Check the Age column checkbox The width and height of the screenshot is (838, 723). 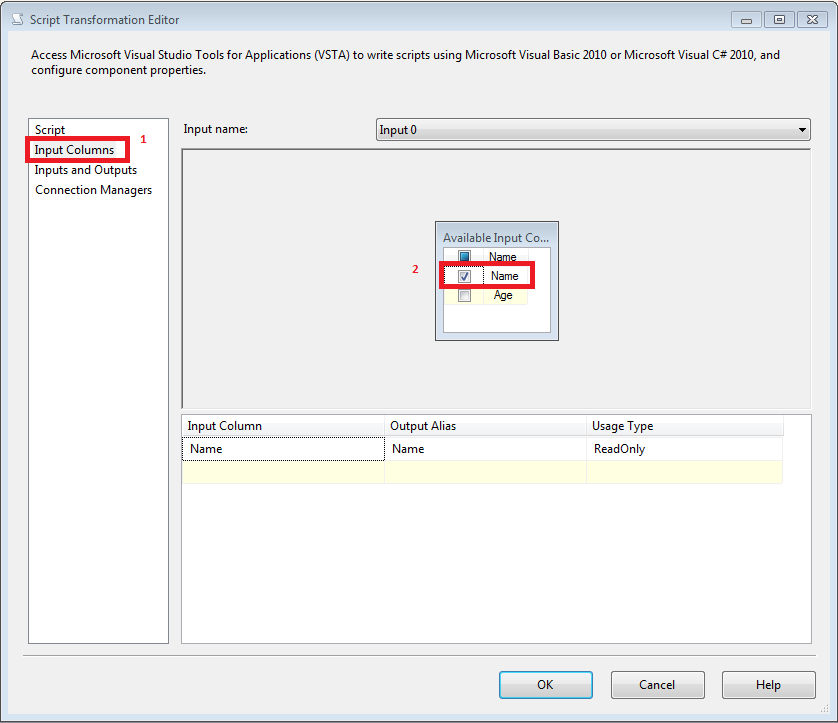[x=463, y=294]
